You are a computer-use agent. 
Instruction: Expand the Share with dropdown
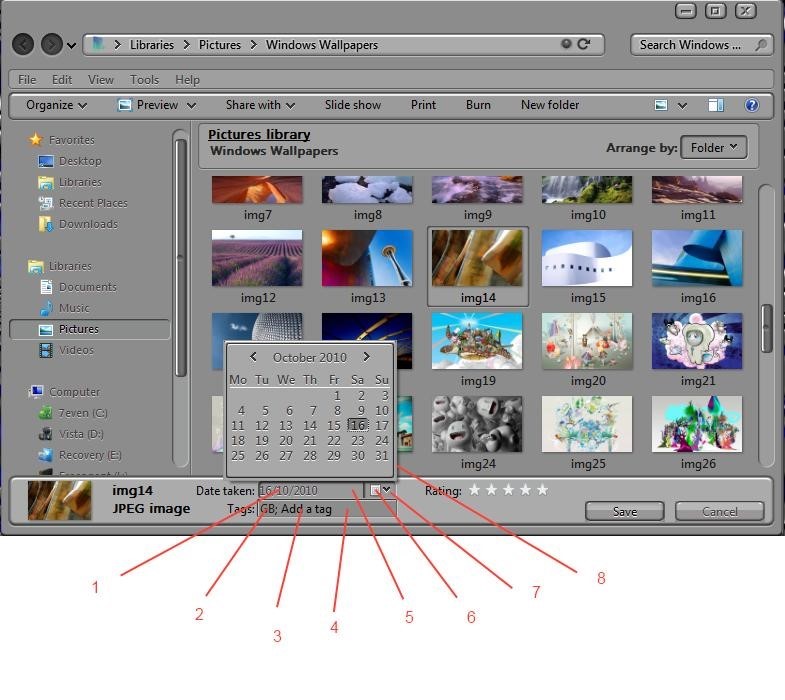(260, 105)
